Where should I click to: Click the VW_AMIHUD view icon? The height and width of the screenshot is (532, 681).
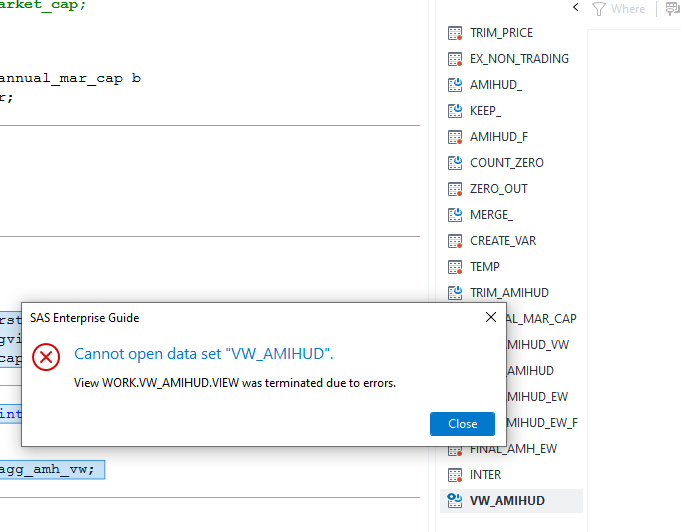(455, 501)
